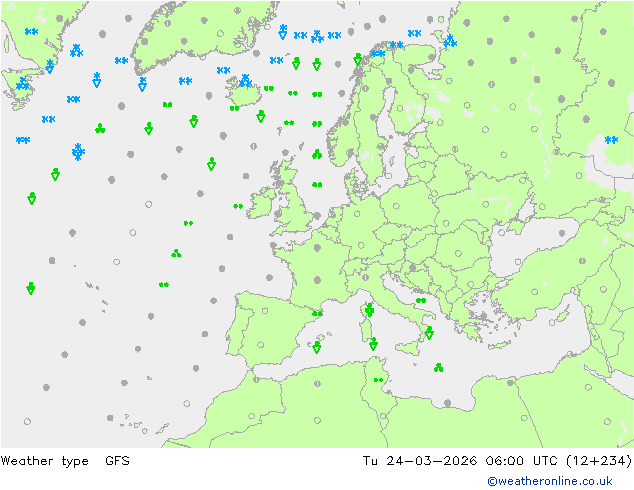The height and width of the screenshot is (490, 634).
Task: Click the snow symbol over Iceland
Action: (x=245, y=80)
